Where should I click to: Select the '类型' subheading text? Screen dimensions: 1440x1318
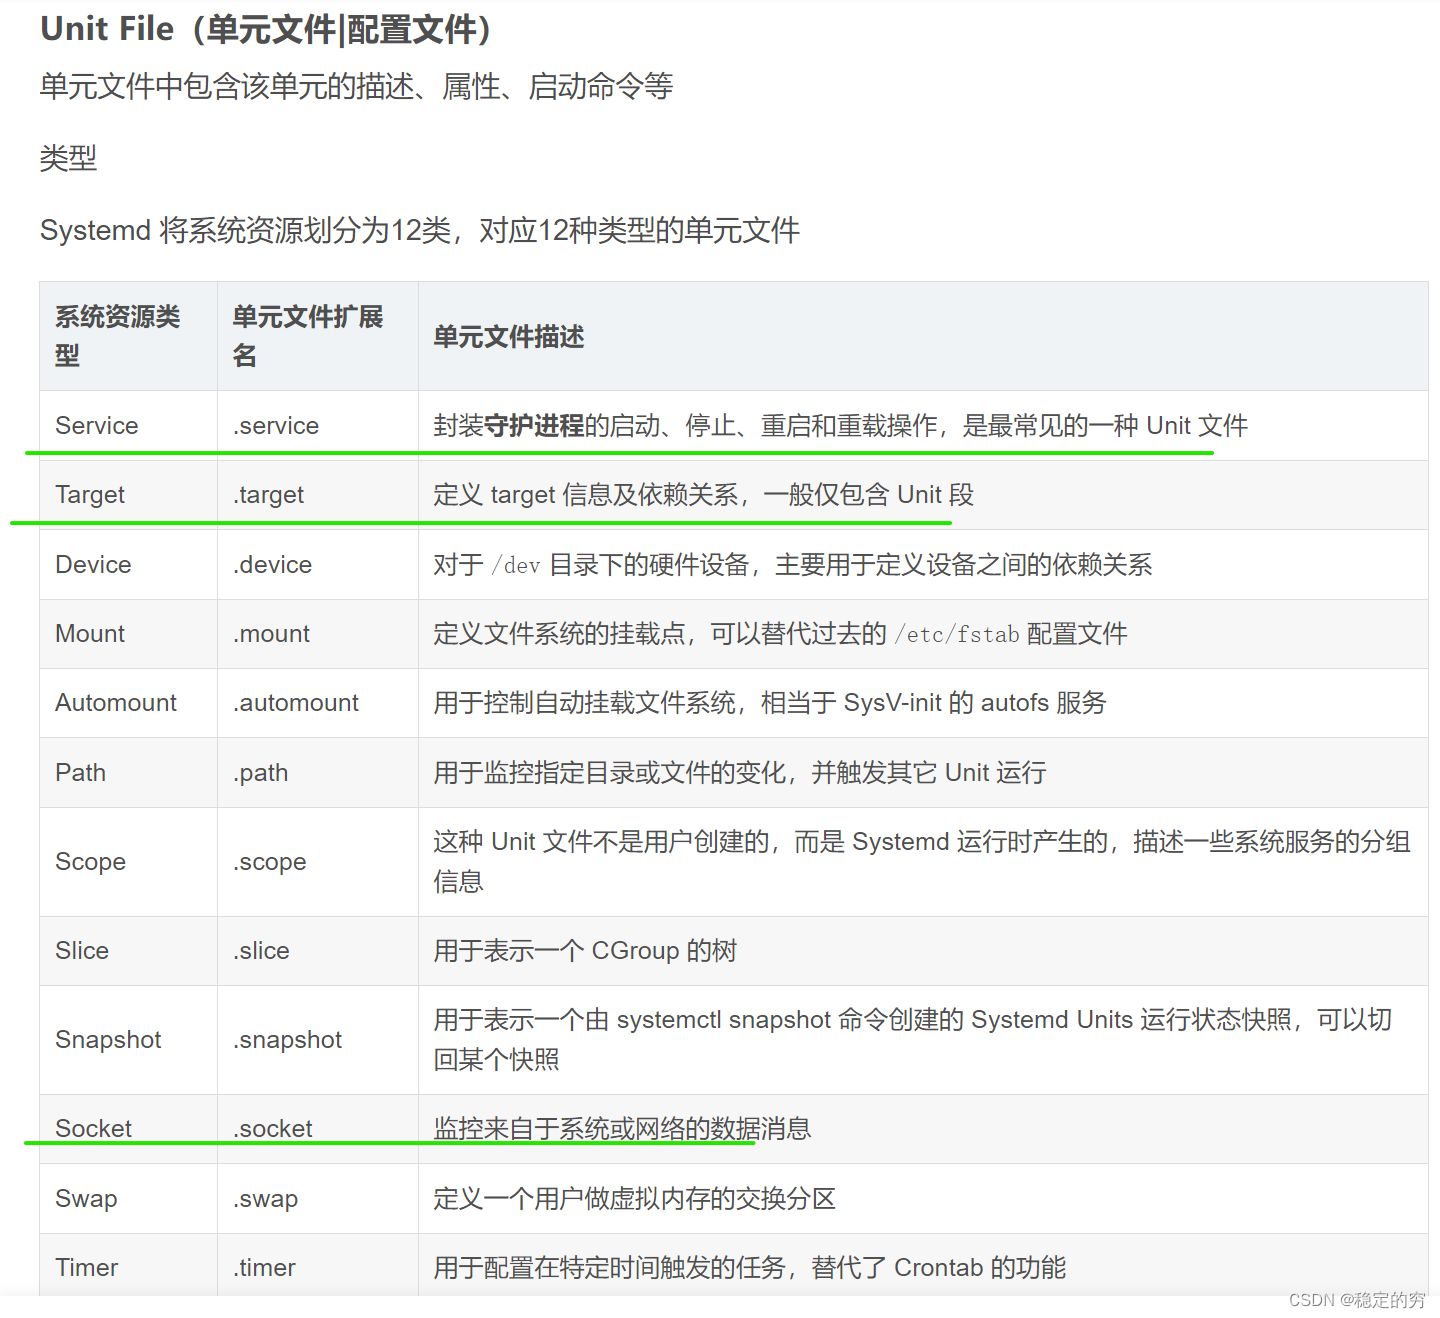[68, 158]
